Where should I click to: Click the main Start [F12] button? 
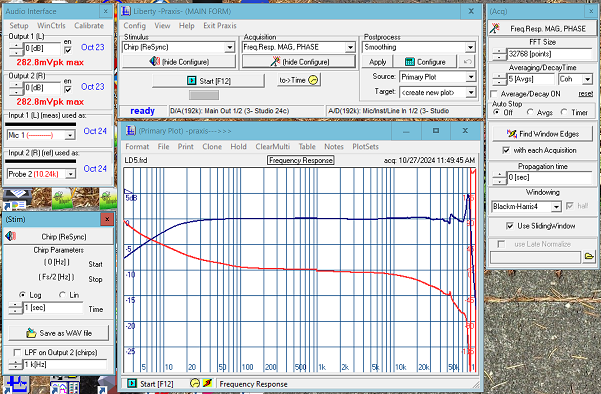tap(209, 81)
